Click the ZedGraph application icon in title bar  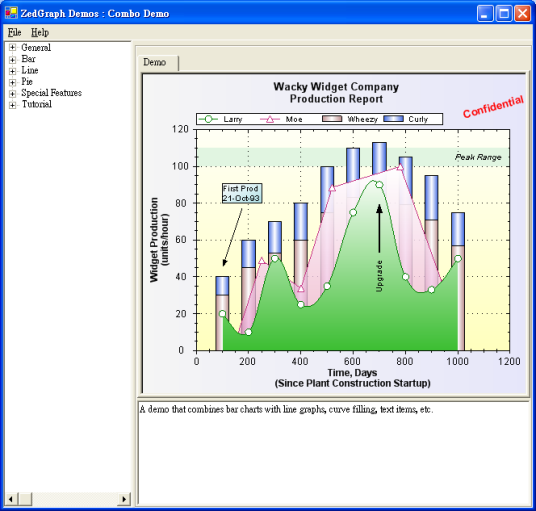coord(11,13)
